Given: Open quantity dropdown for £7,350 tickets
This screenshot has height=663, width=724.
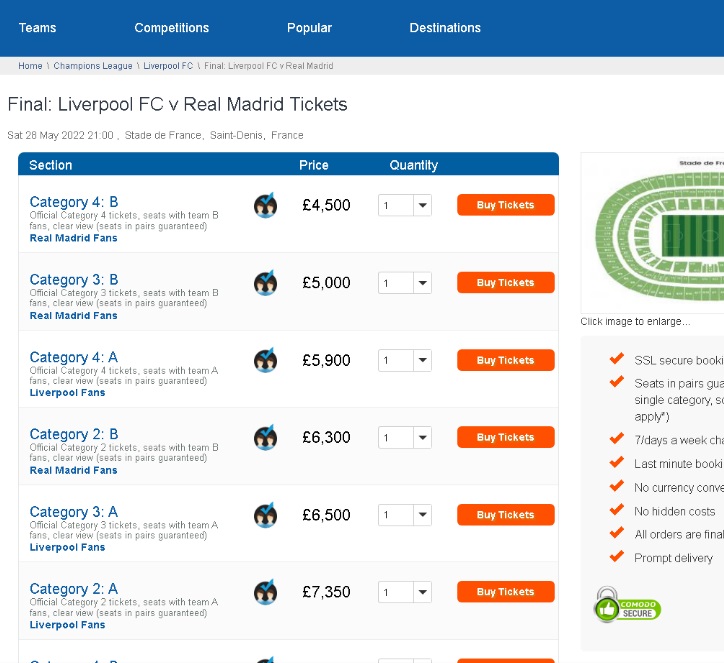Looking at the screenshot, I should pos(405,592).
